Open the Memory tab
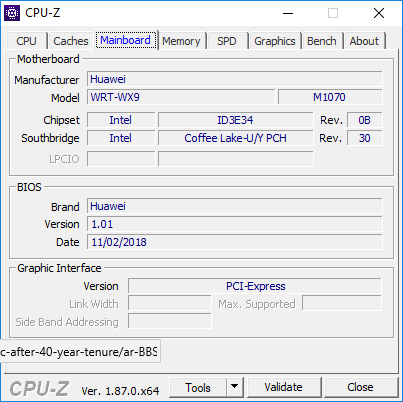This screenshot has width=403, height=402. pyautogui.click(x=181, y=41)
